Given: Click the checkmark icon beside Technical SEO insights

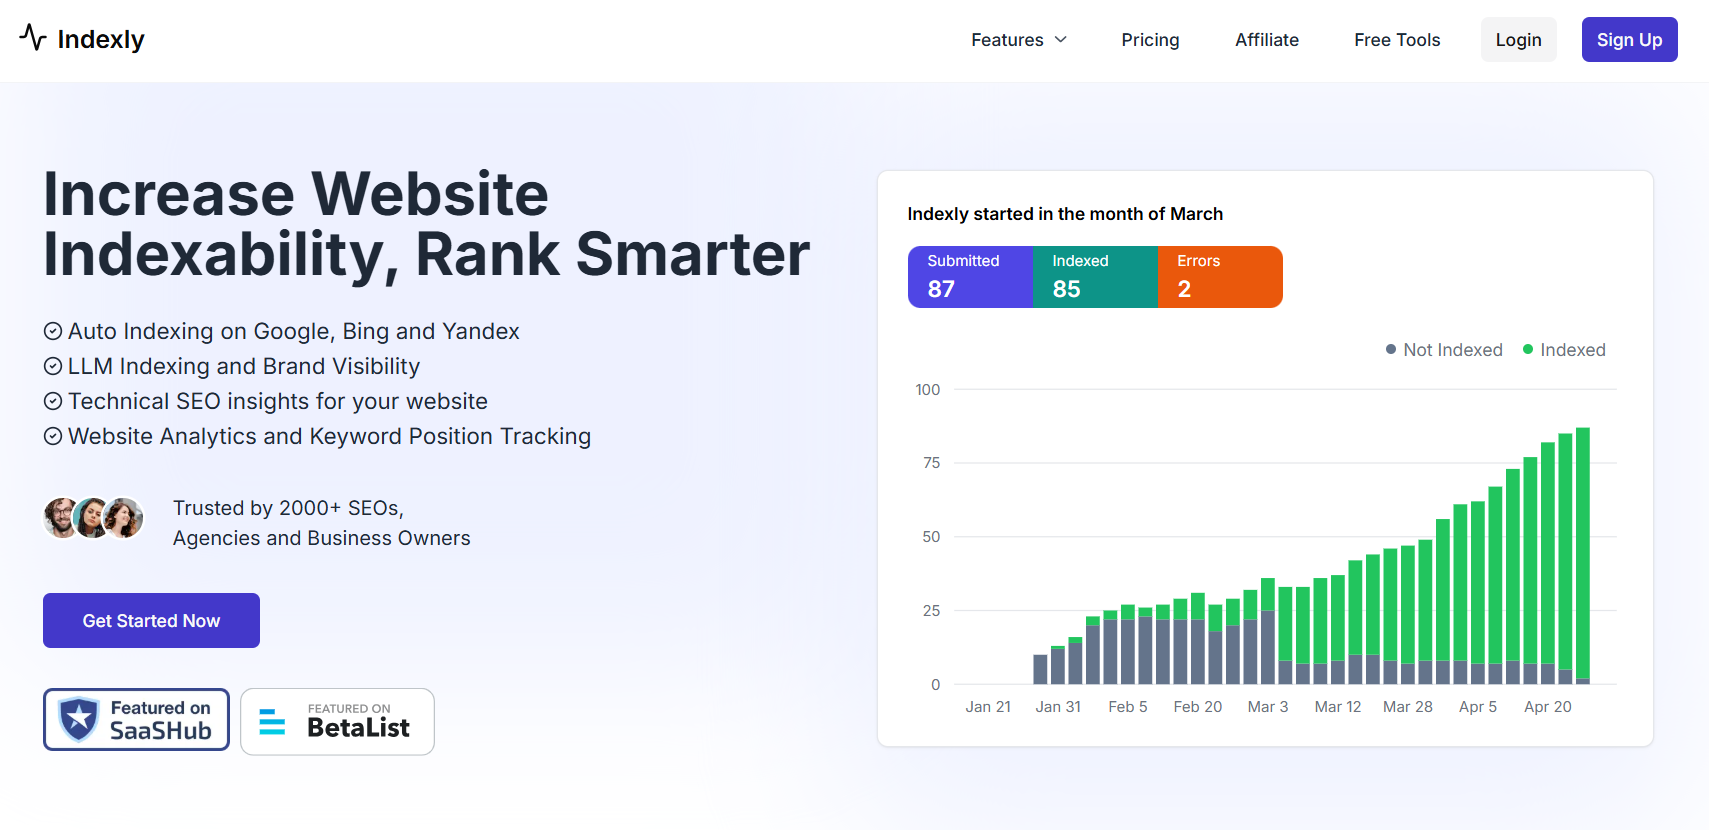Looking at the screenshot, I should (53, 401).
